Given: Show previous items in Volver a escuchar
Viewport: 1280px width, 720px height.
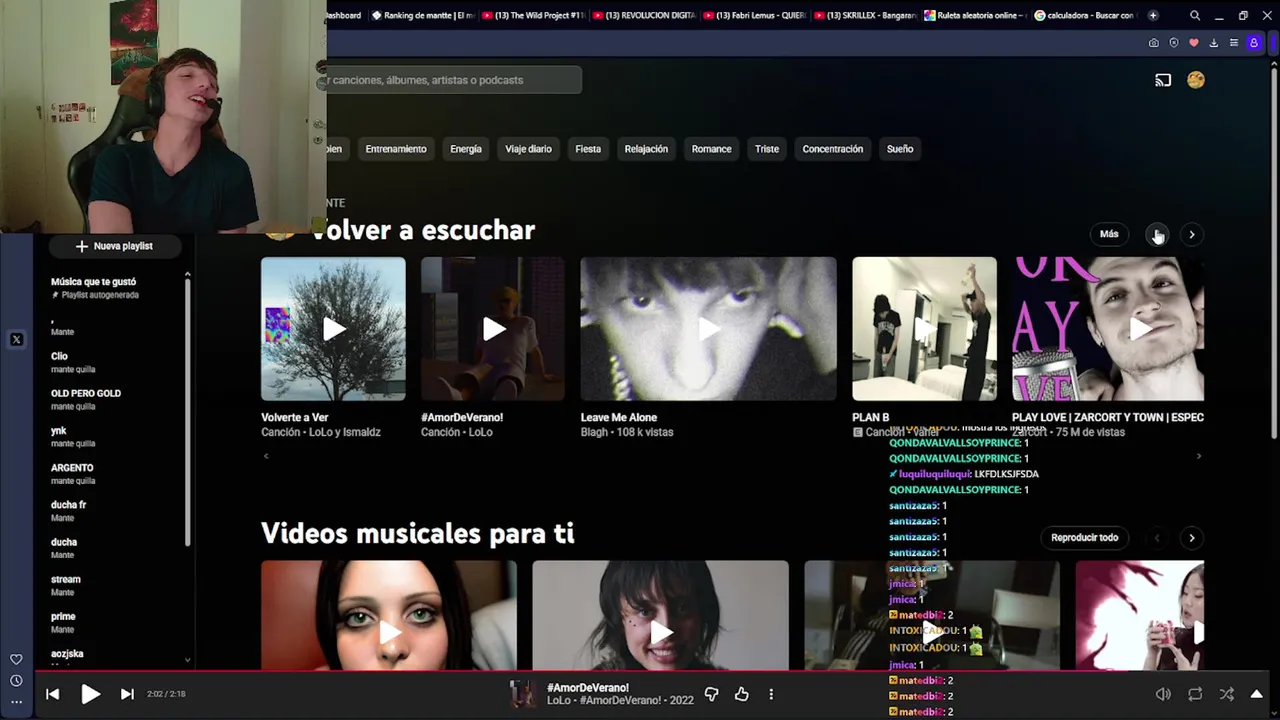Looking at the screenshot, I should coord(1157,234).
